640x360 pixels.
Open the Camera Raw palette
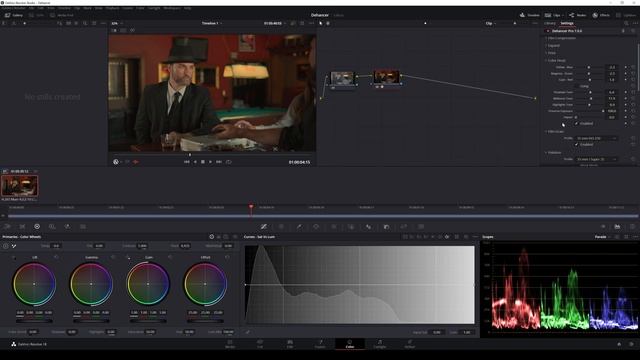click(x=7, y=227)
